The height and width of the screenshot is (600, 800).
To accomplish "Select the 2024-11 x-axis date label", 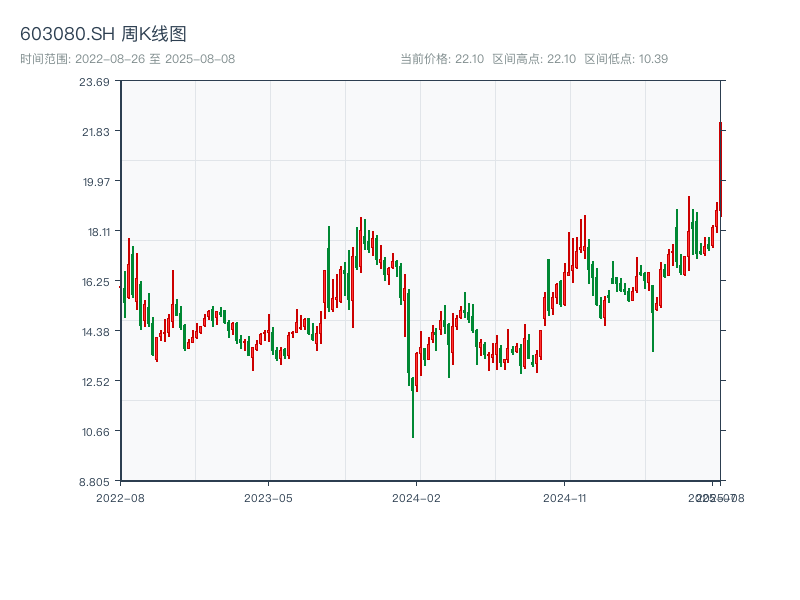I will click(564, 497).
